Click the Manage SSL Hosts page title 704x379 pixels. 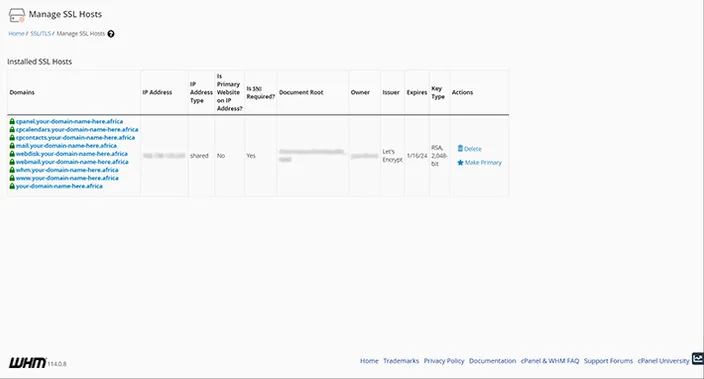[65, 14]
